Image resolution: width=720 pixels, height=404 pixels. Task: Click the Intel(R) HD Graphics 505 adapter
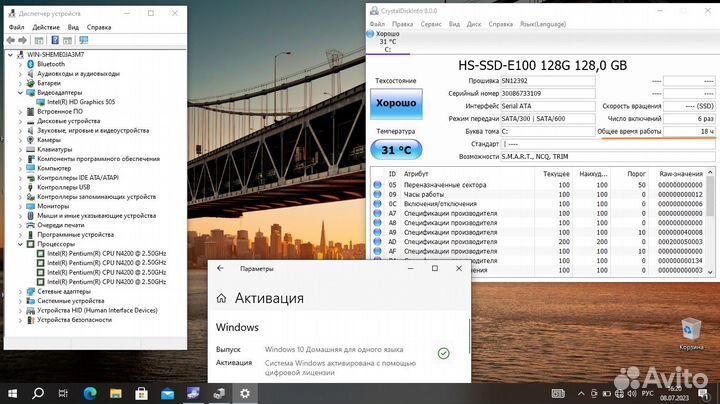[x=81, y=102]
